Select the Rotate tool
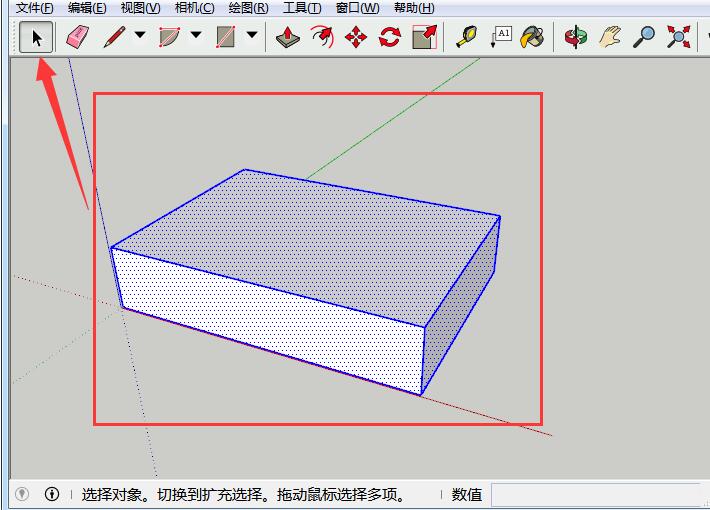The height and width of the screenshot is (510, 710). (x=390, y=37)
